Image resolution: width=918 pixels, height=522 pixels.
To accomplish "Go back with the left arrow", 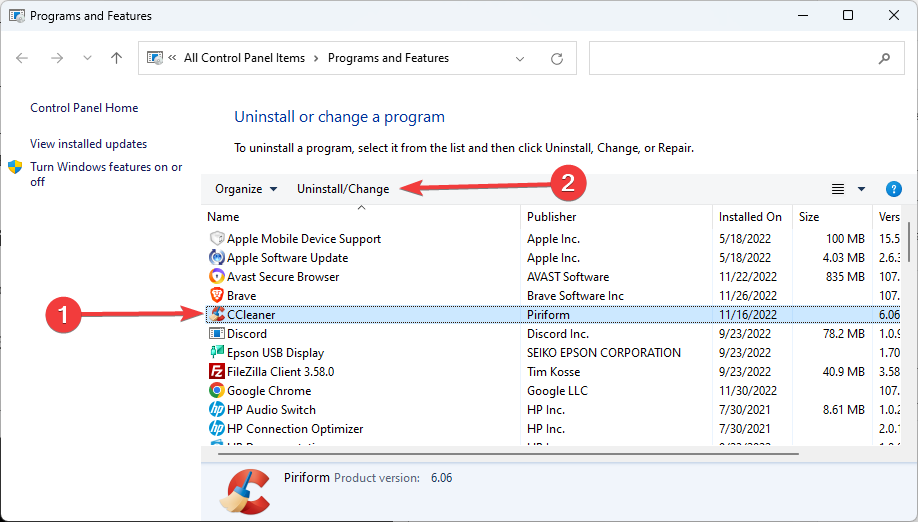I will pyautogui.click(x=22, y=58).
